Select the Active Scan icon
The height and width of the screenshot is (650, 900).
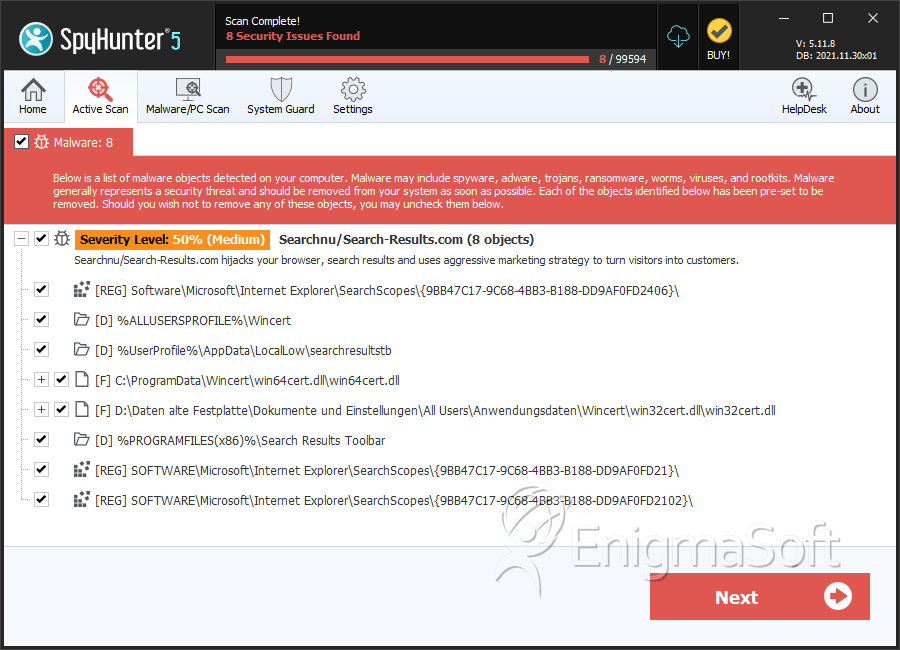[x=100, y=97]
